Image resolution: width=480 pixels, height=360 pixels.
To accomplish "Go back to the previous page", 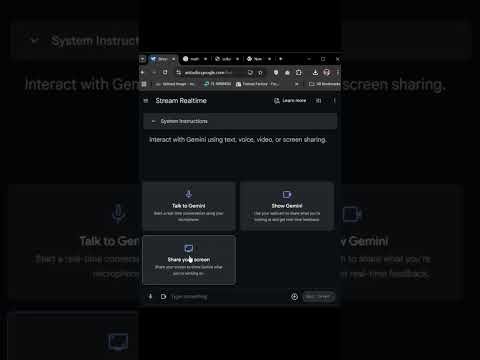I will point(143,72).
